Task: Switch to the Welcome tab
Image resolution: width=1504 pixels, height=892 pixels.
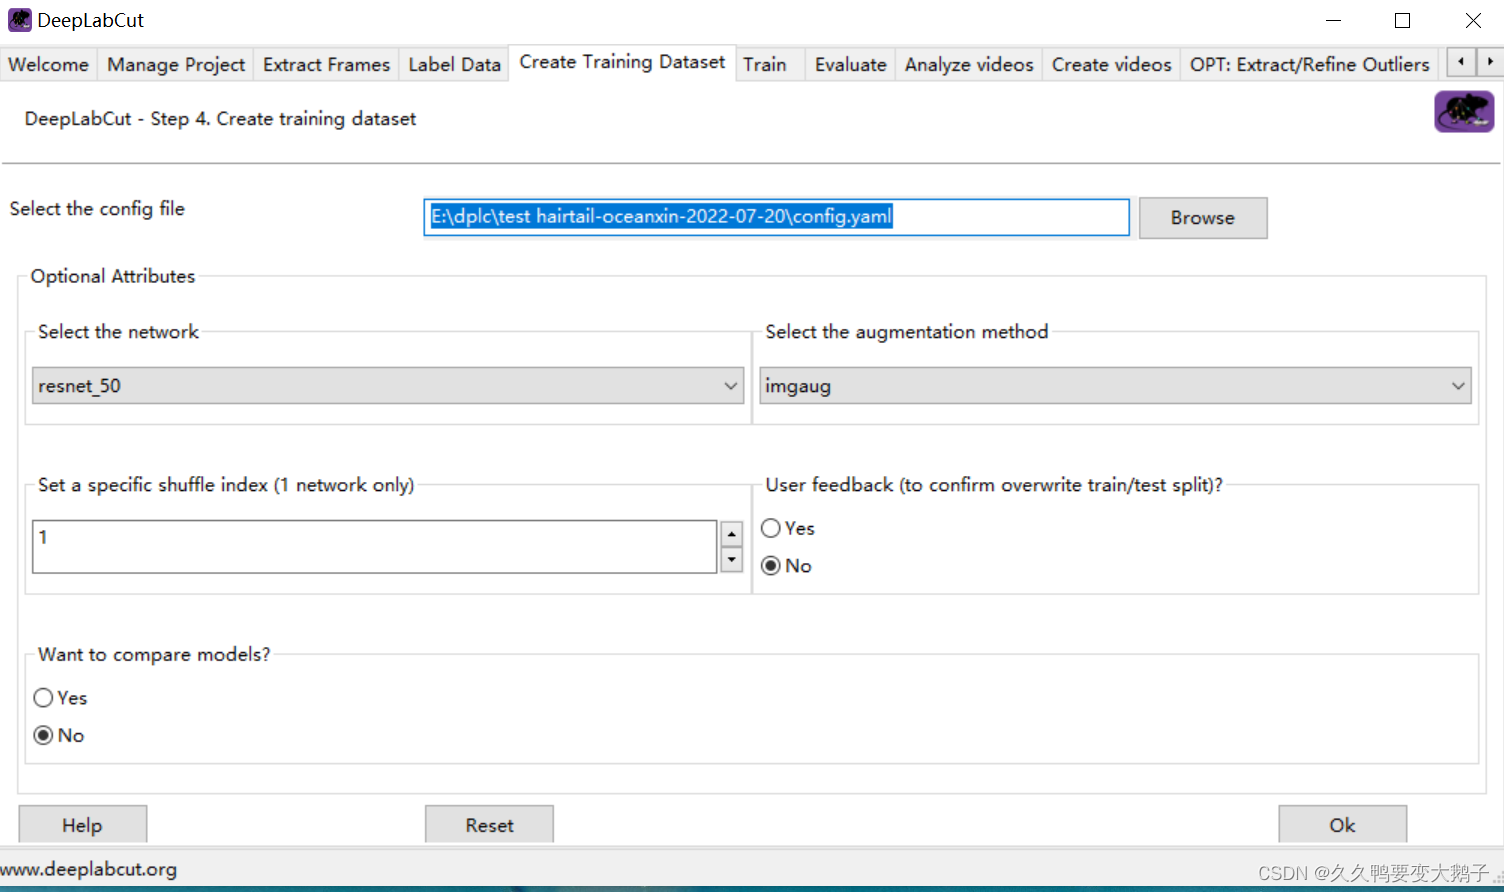Action: [x=48, y=64]
